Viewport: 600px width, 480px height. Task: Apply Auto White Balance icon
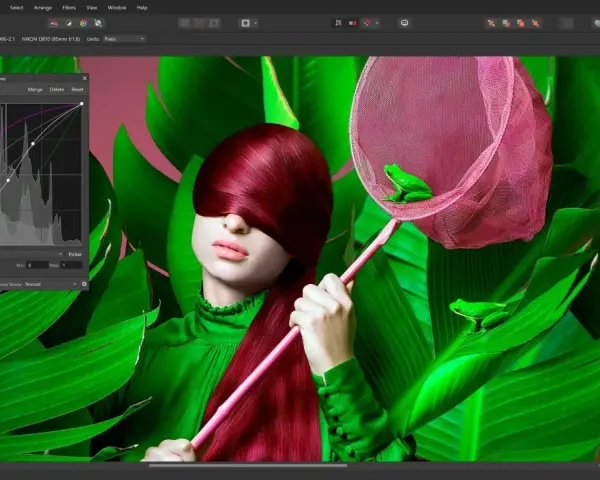point(98,23)
